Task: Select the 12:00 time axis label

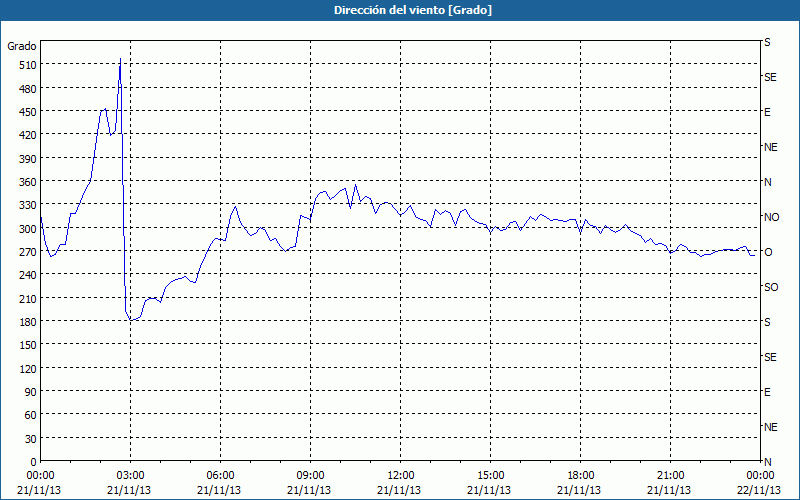Action: [x=401, y=476]
